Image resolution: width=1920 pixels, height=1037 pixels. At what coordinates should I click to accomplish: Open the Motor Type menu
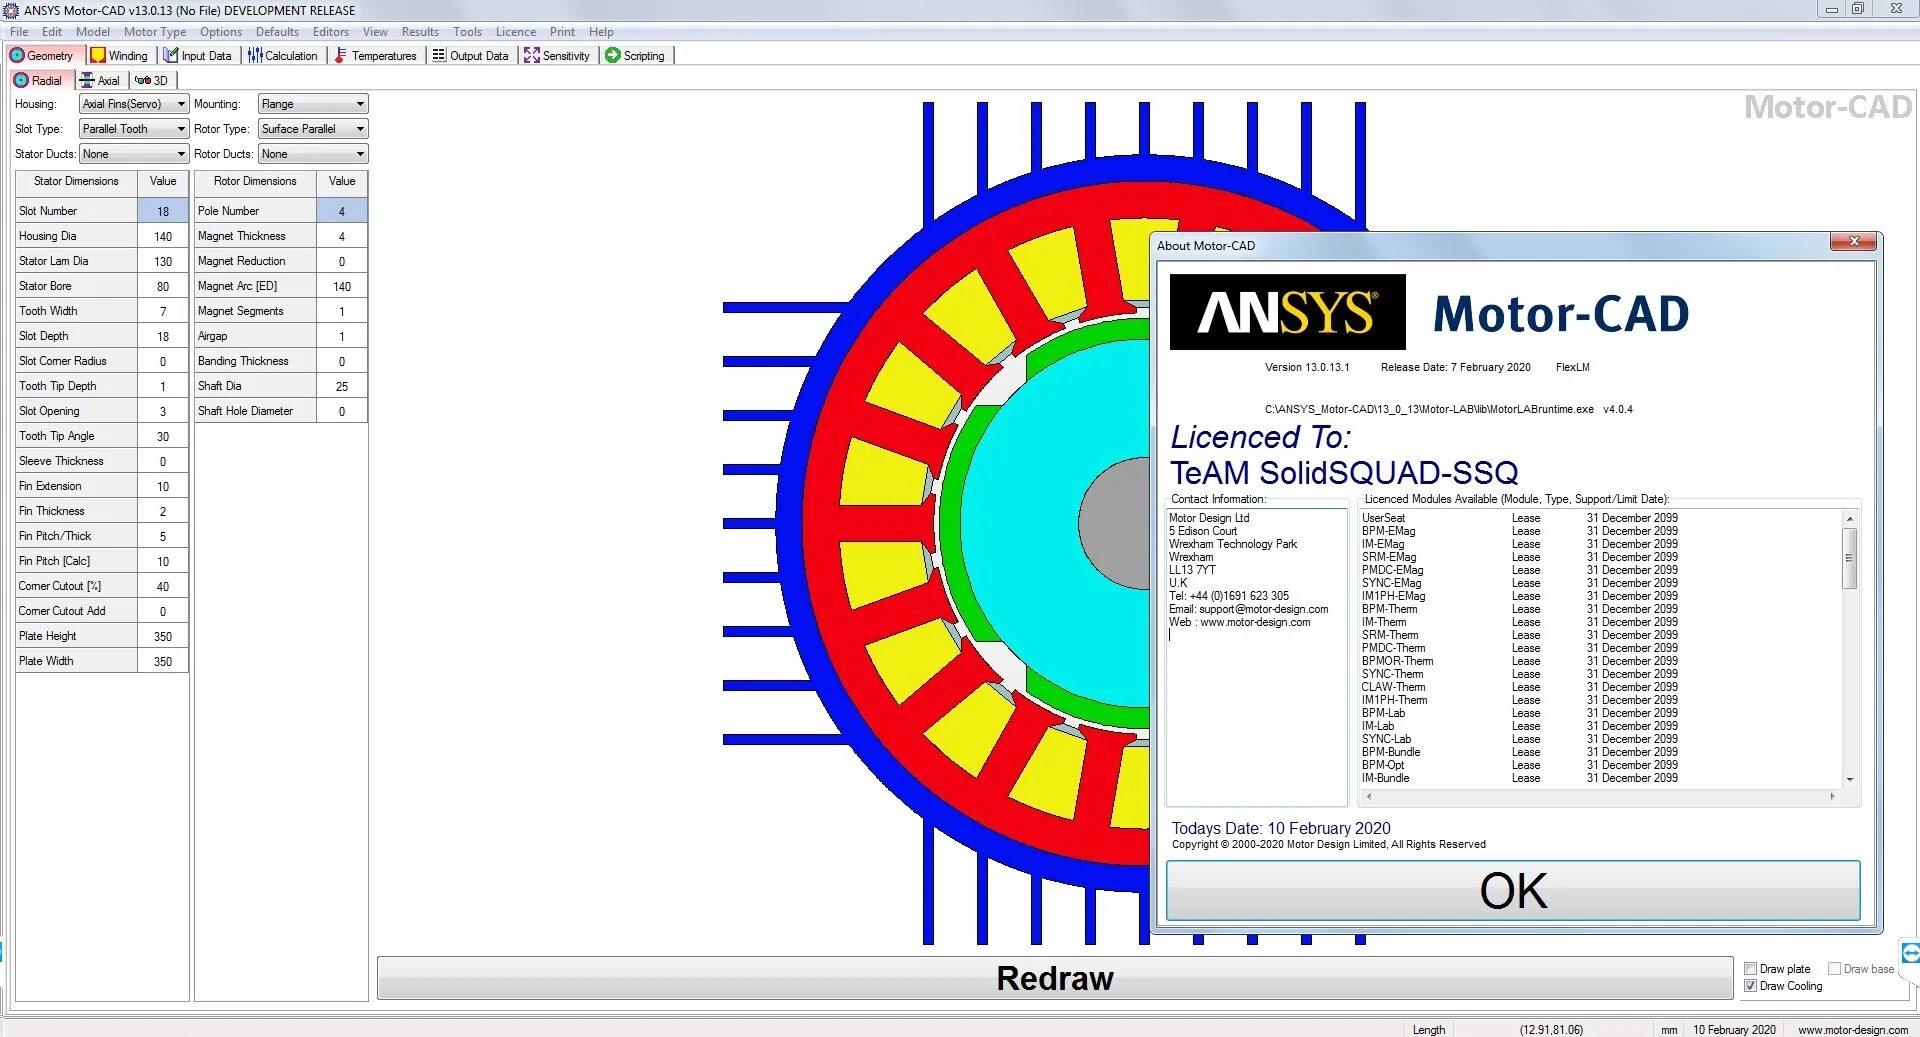[155, 32]
